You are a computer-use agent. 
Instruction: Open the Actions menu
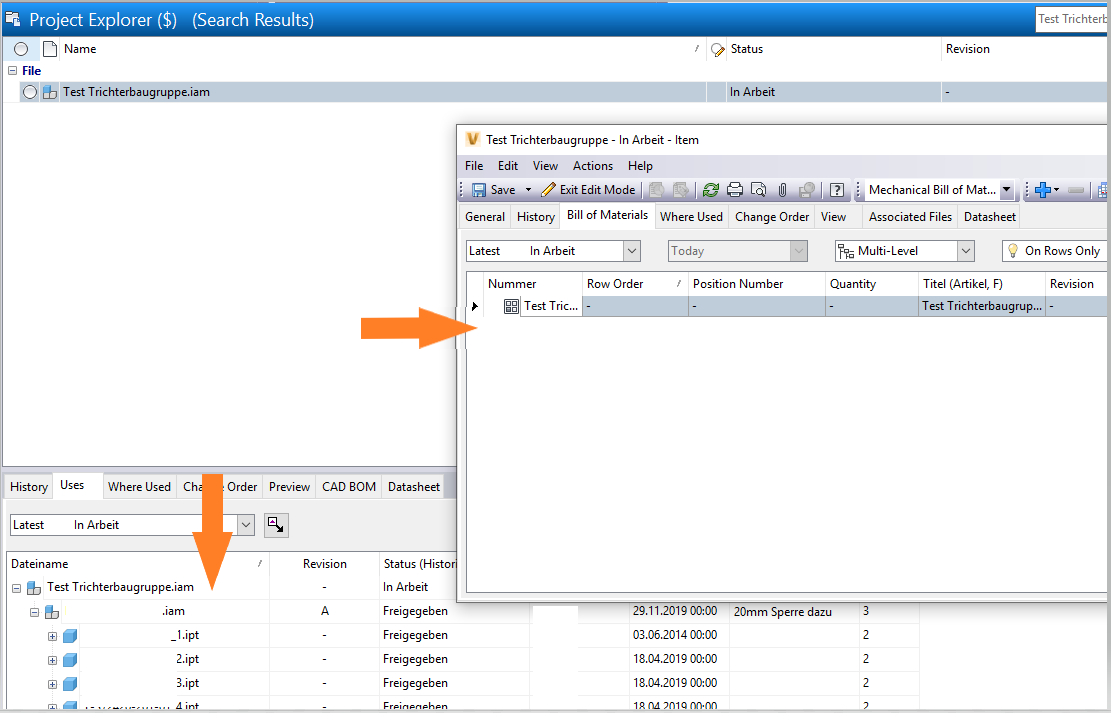coord(592,166)
